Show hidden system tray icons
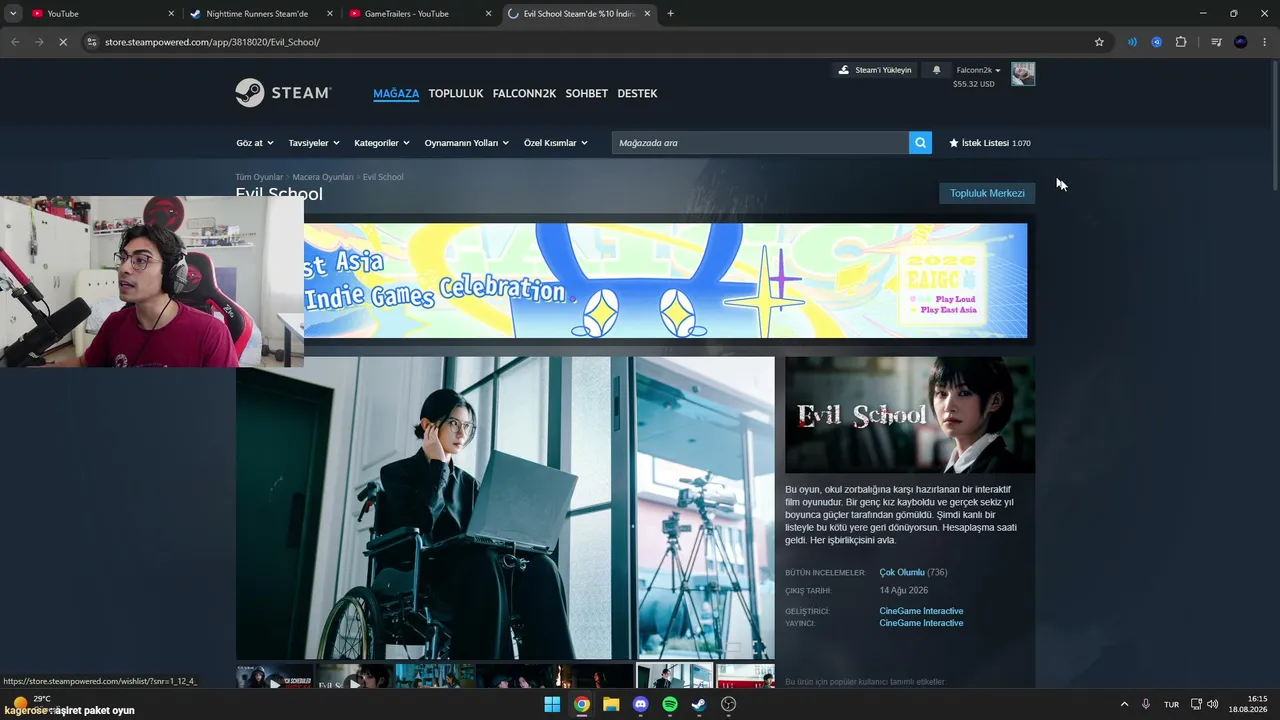The image size is (1280, 720). pos(1124,704)
